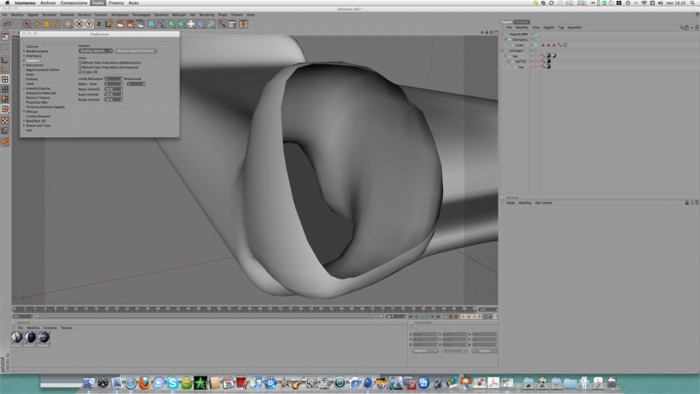Click the undo arrow in top toolbar
The width and height of the screenshot is (700, 394).
coord(7,24)
